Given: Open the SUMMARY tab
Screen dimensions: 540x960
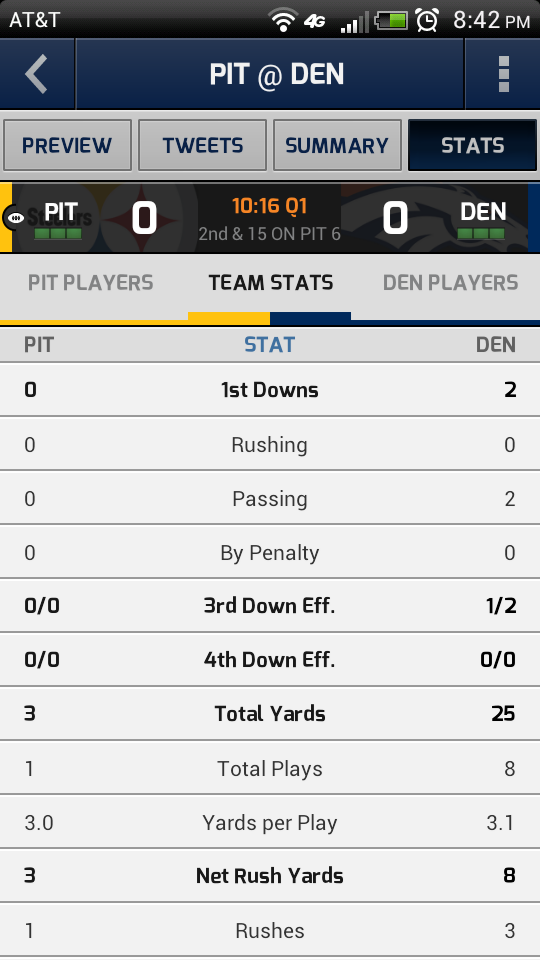Looking at the screenshot, I should [337, 145].
